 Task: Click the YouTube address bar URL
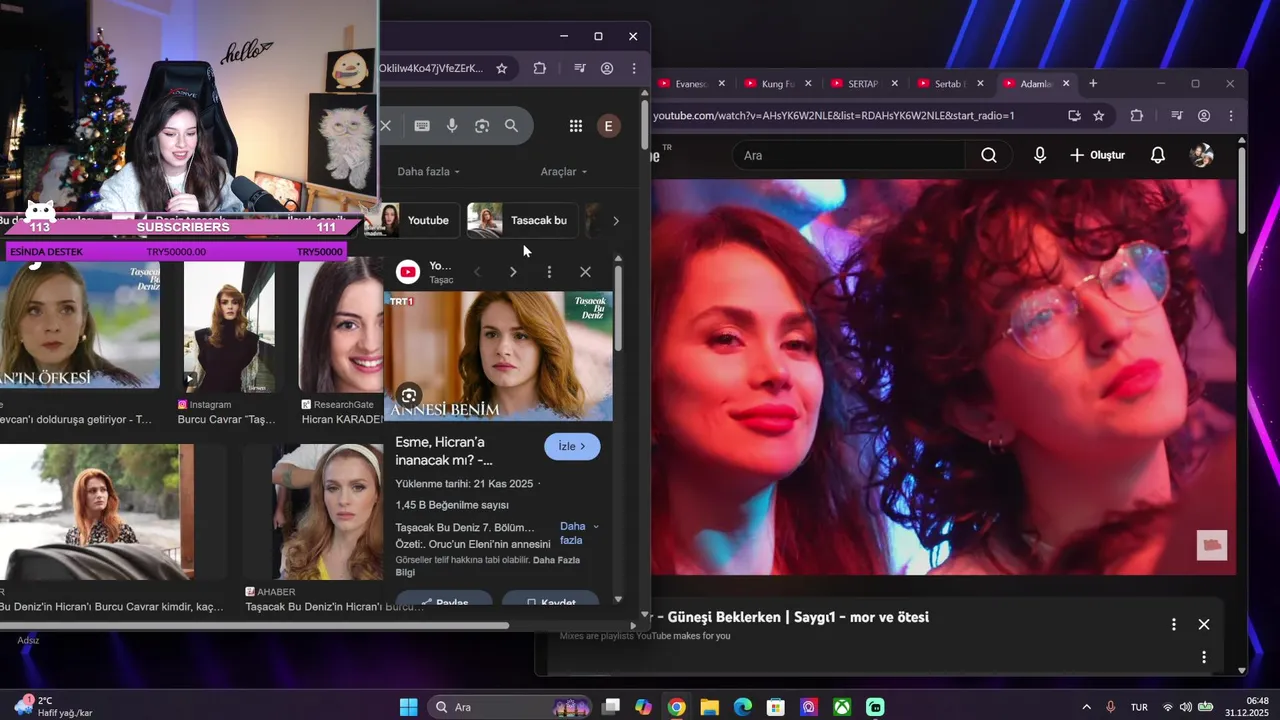coord(834,116)
